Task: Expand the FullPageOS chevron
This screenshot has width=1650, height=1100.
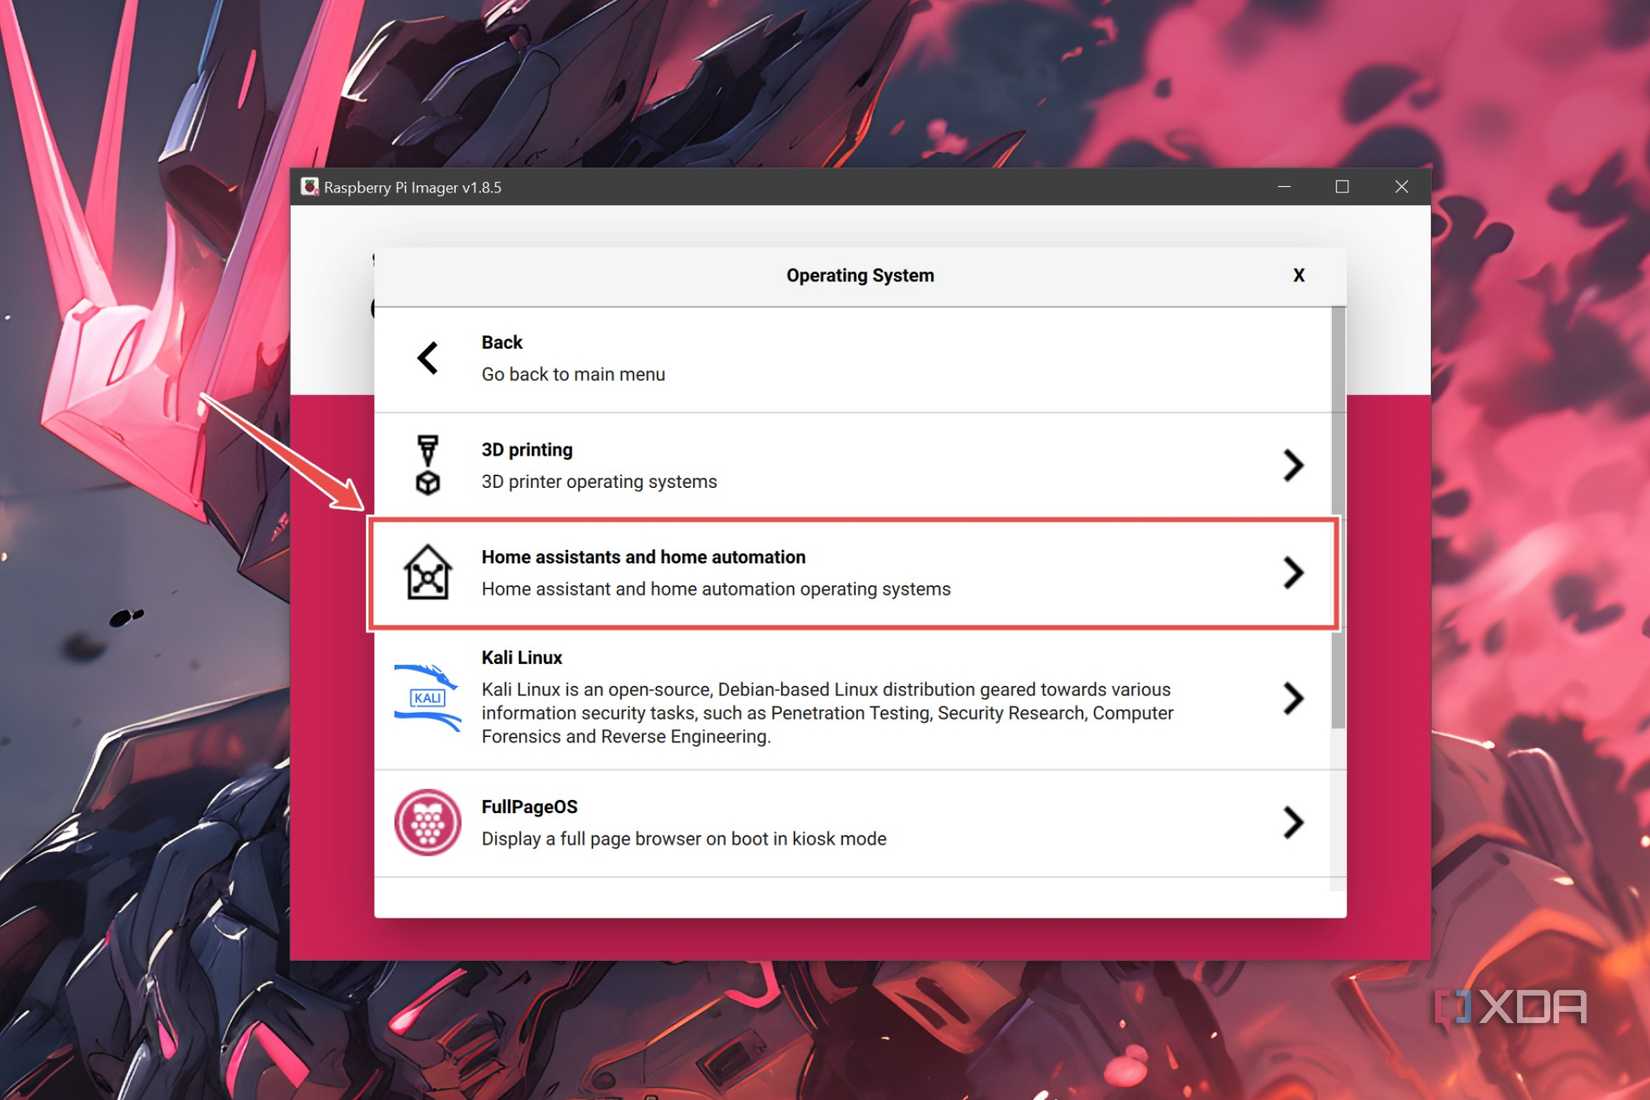Action: click(x=1293, y=822)
